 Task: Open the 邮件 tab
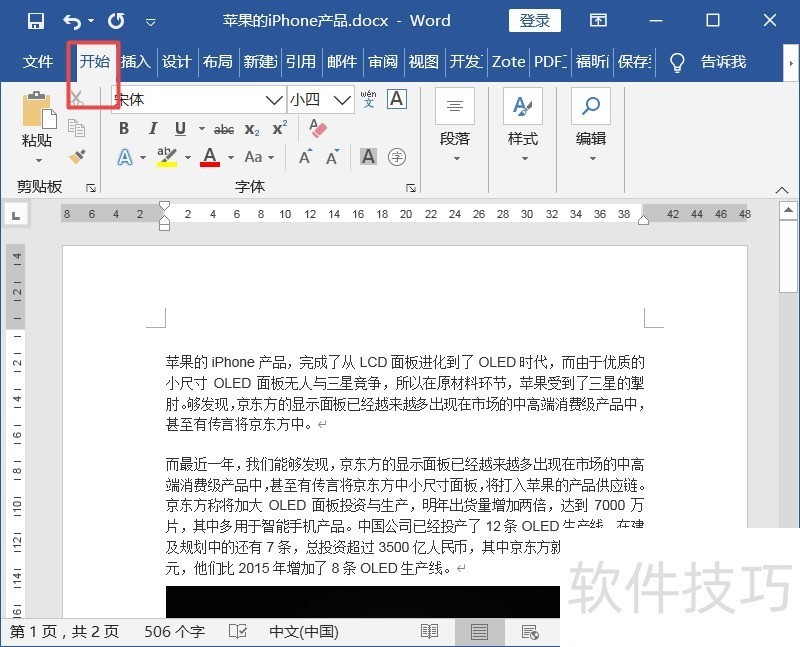tap(342, 62)
